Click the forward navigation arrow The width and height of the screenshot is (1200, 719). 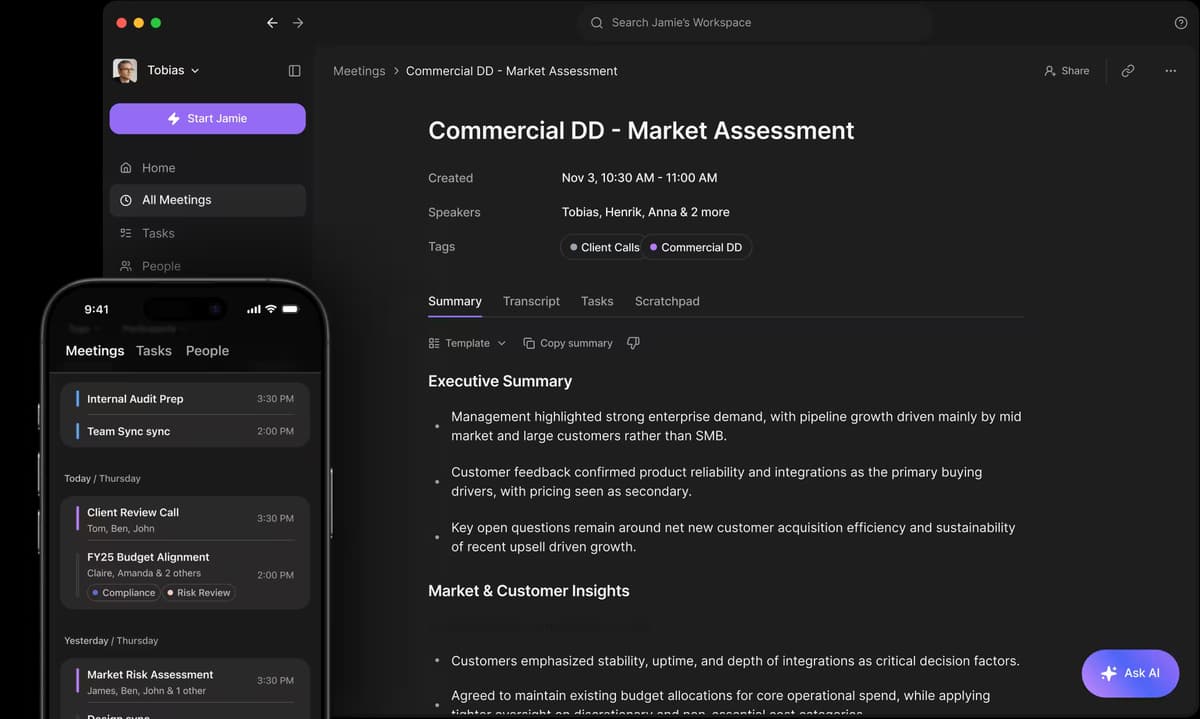298,23
